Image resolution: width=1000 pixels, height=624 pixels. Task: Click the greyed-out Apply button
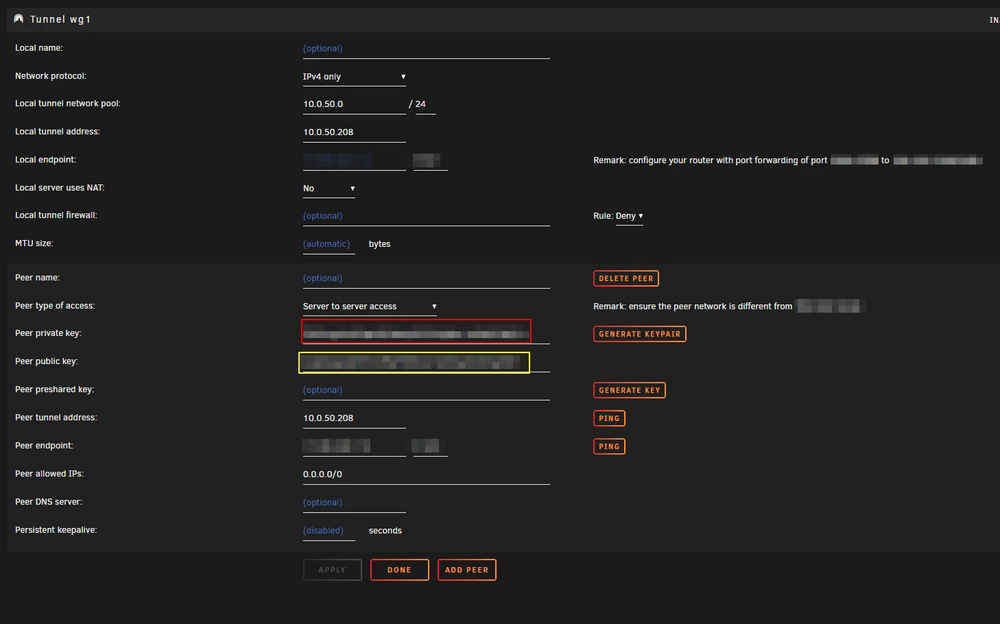pyautogui.click(x=332, y=570)
